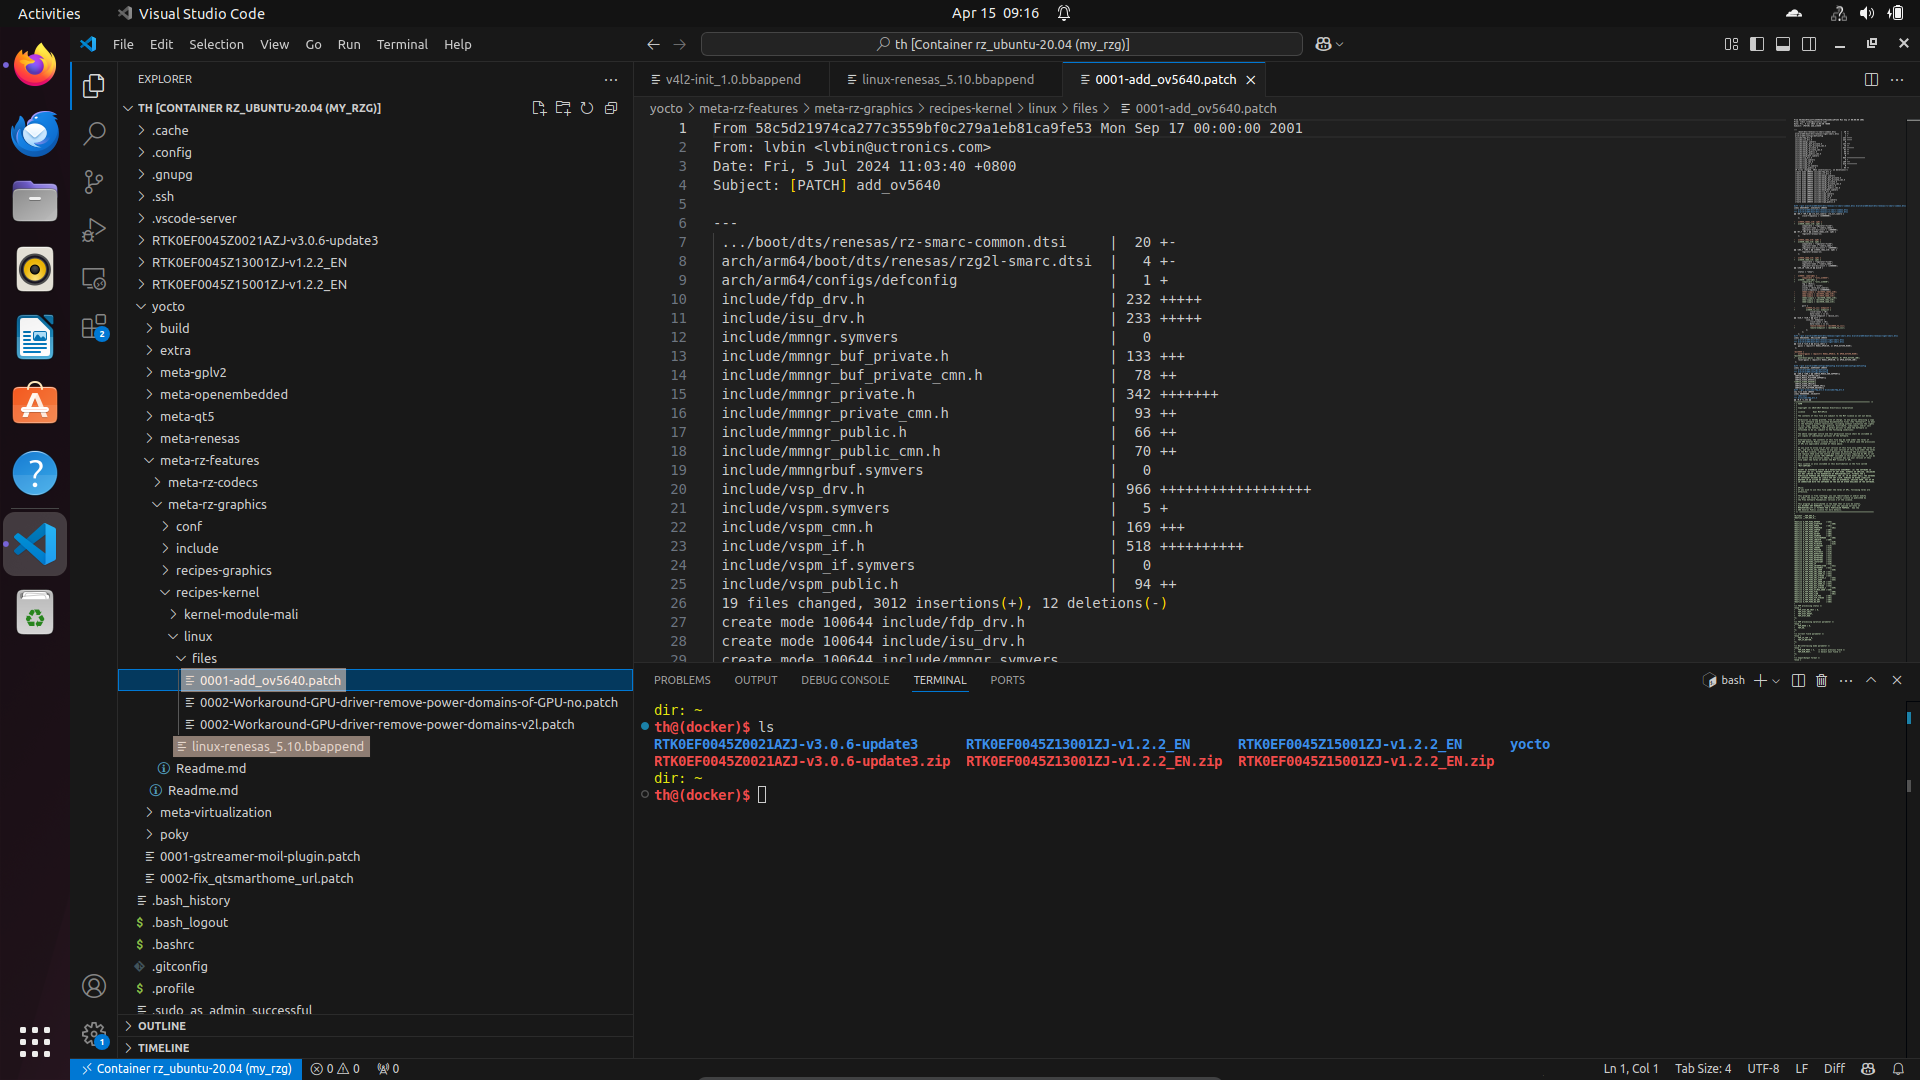1920x1080 pixels.
Task: Open the Manage gear menu
Action: click(x=94, y=1034)
